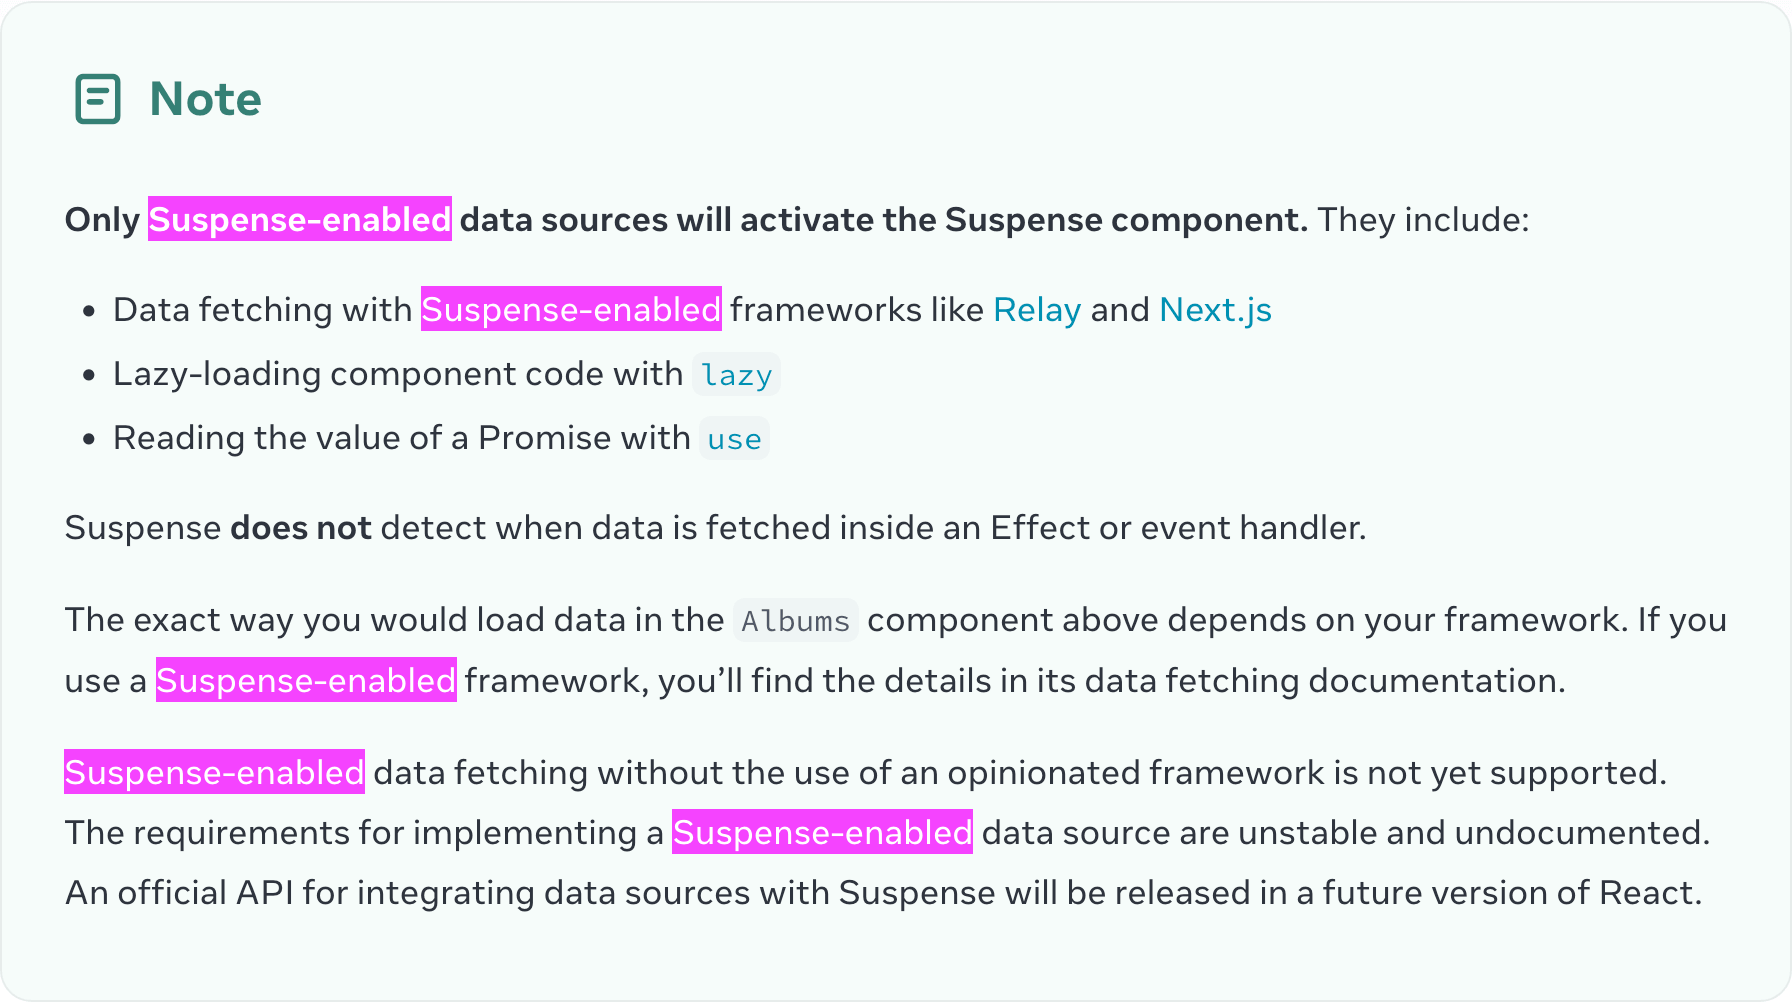Click highlighted Suspense-enabled before frameworks like Relay
The height and width of the screenshot is (1002, 1792).
click(x=571, y=309)
